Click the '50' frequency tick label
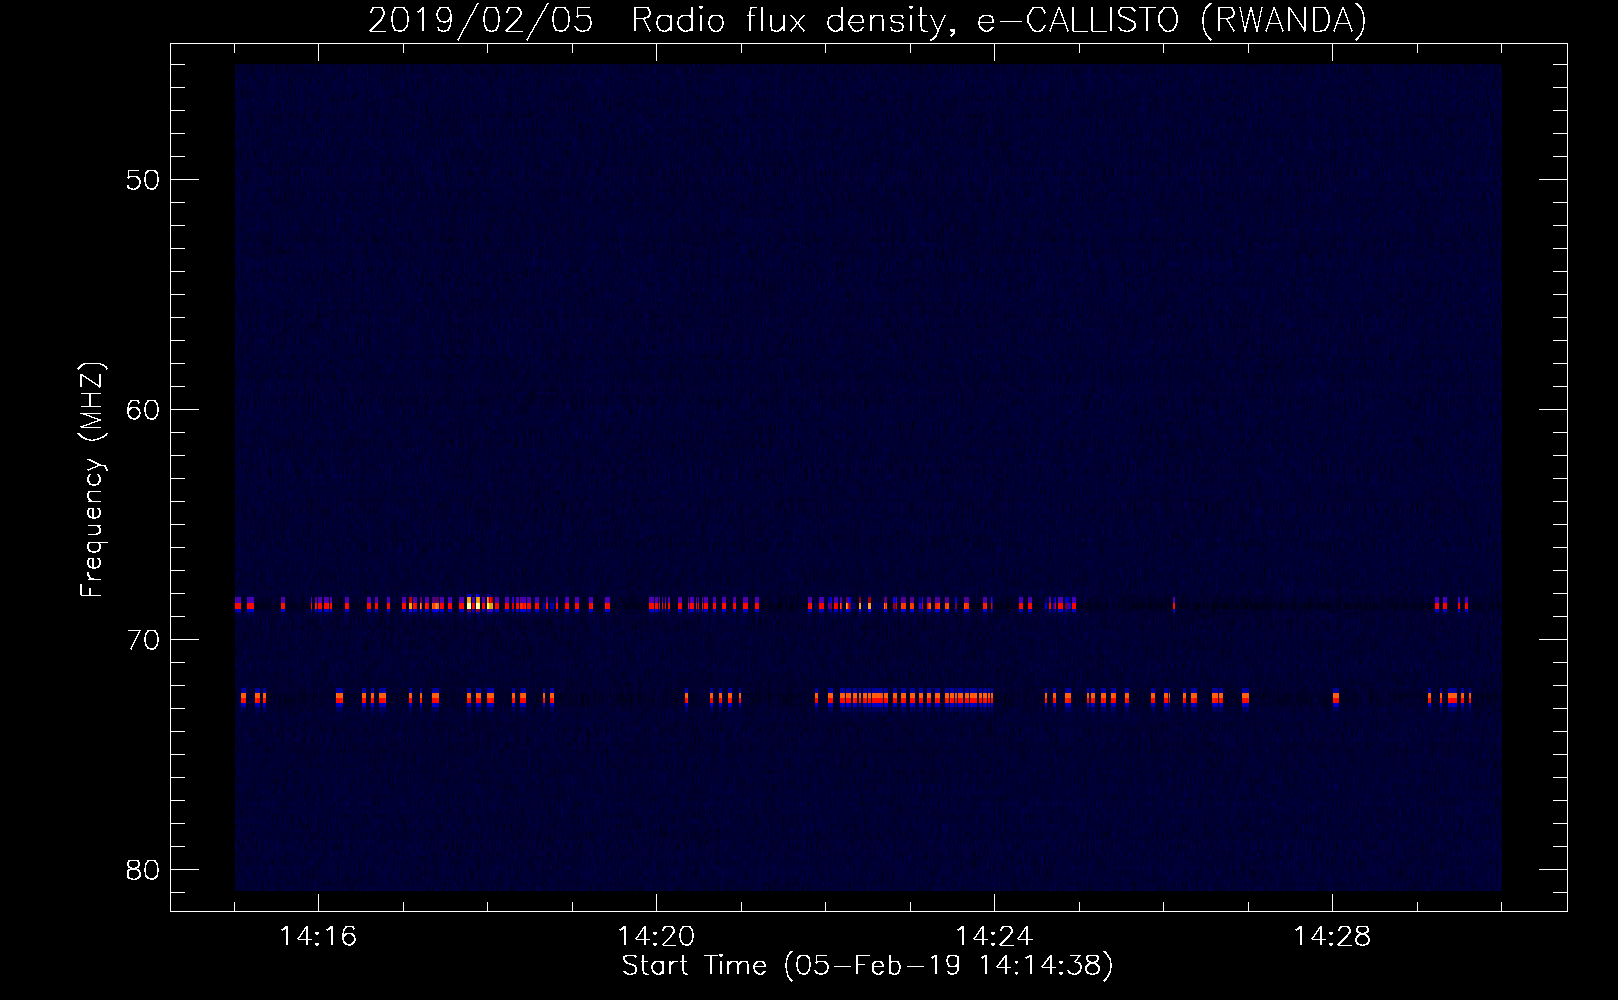The image size is (1618, 1000). point(143,180)
